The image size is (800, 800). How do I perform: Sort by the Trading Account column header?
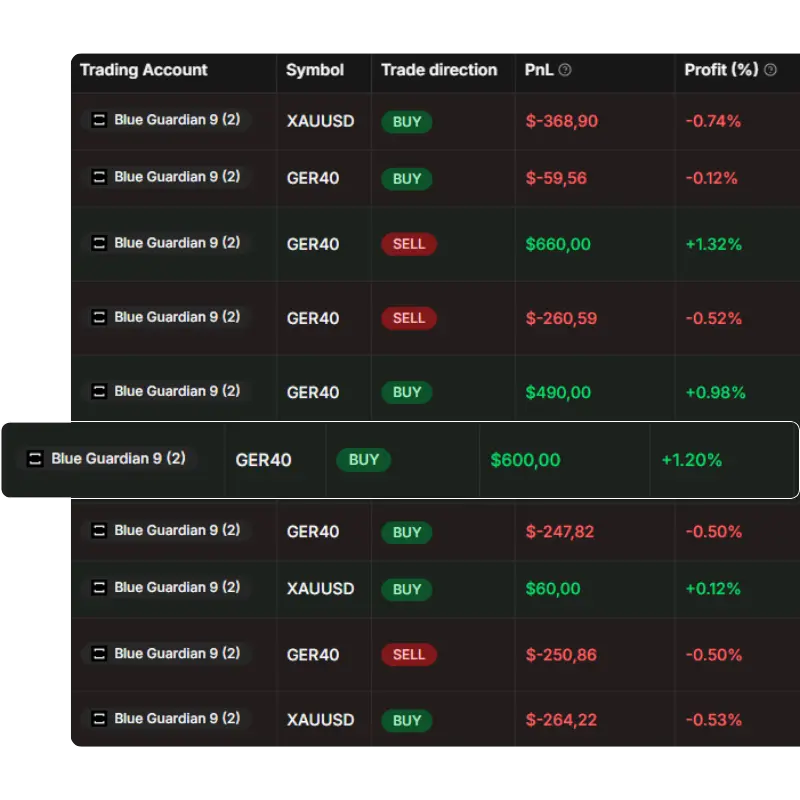coord(143,70)
